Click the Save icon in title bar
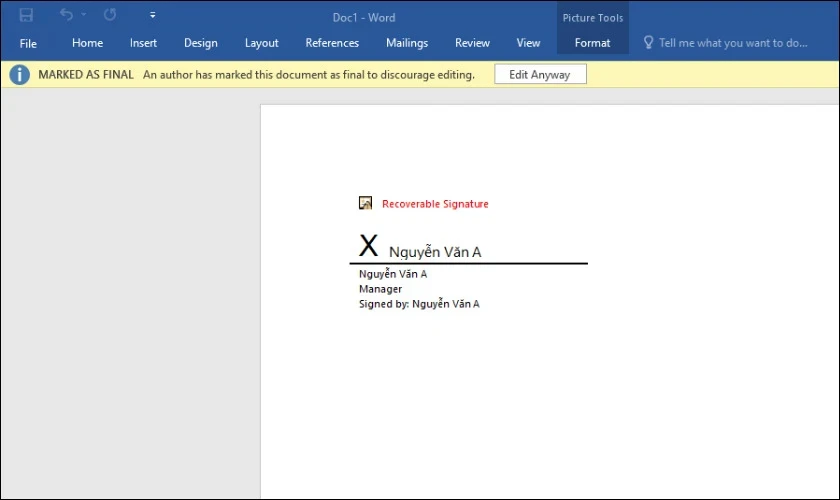The image size is (840, 500). pyautogui.click(x=27, y=15)
